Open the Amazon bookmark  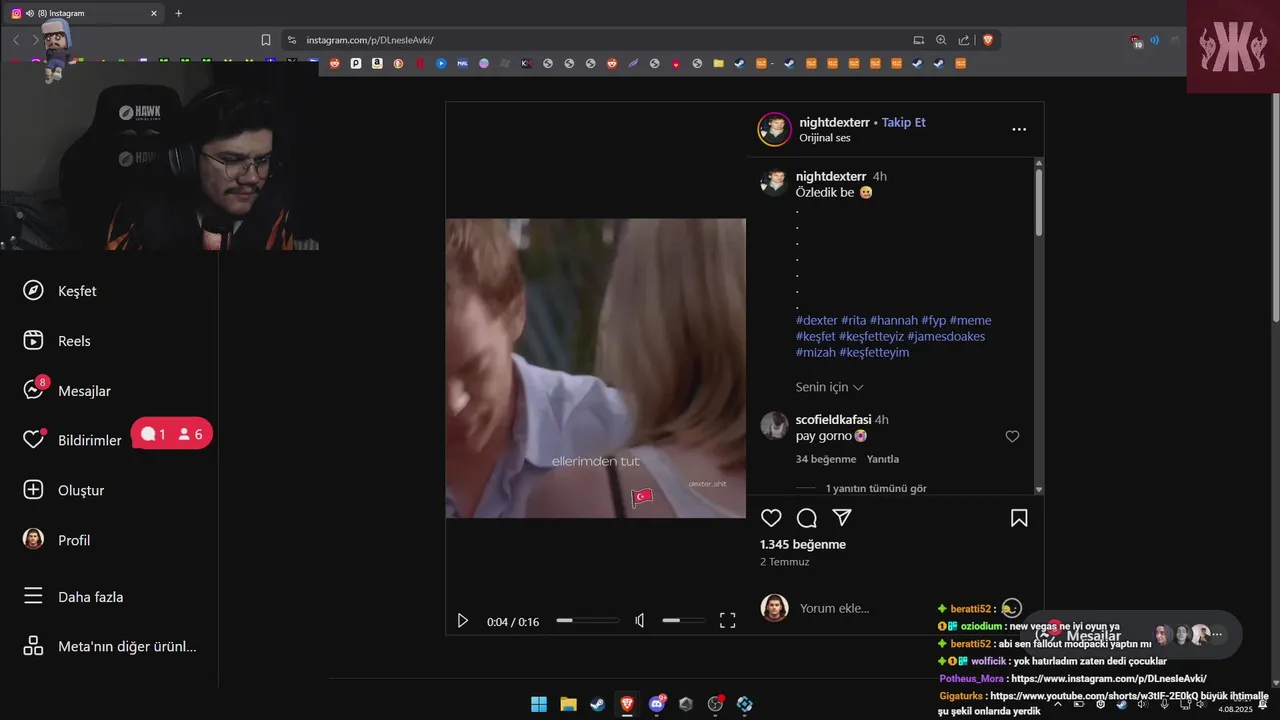377,63
